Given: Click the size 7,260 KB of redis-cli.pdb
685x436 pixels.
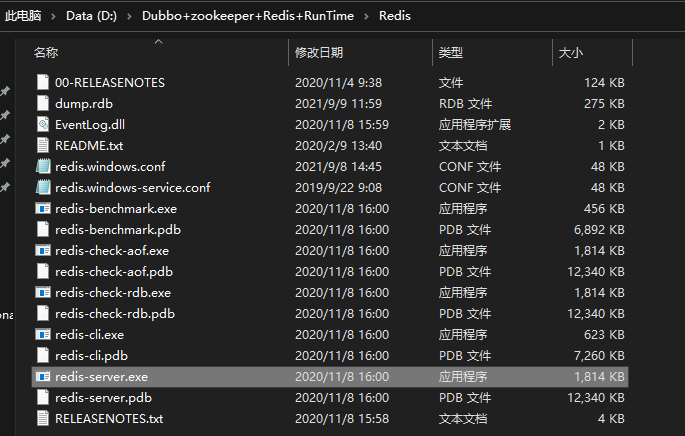Looking at the screenshot, I should click(599, 356).
